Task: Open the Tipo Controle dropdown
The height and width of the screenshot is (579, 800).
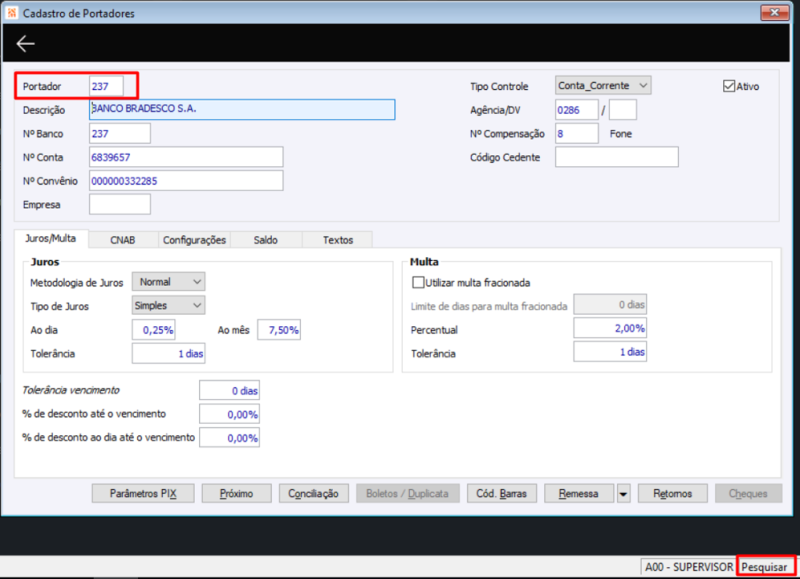Action: pos(603,85)
